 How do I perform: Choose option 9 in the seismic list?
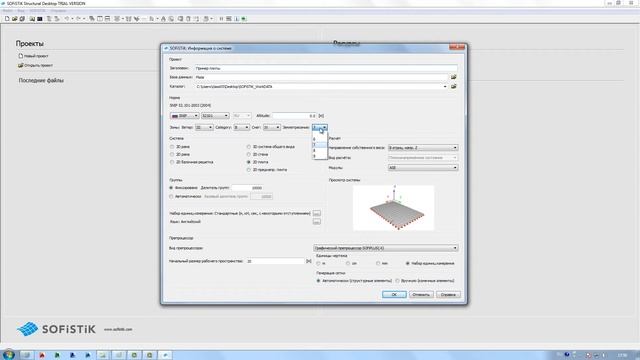pos(320,156)
